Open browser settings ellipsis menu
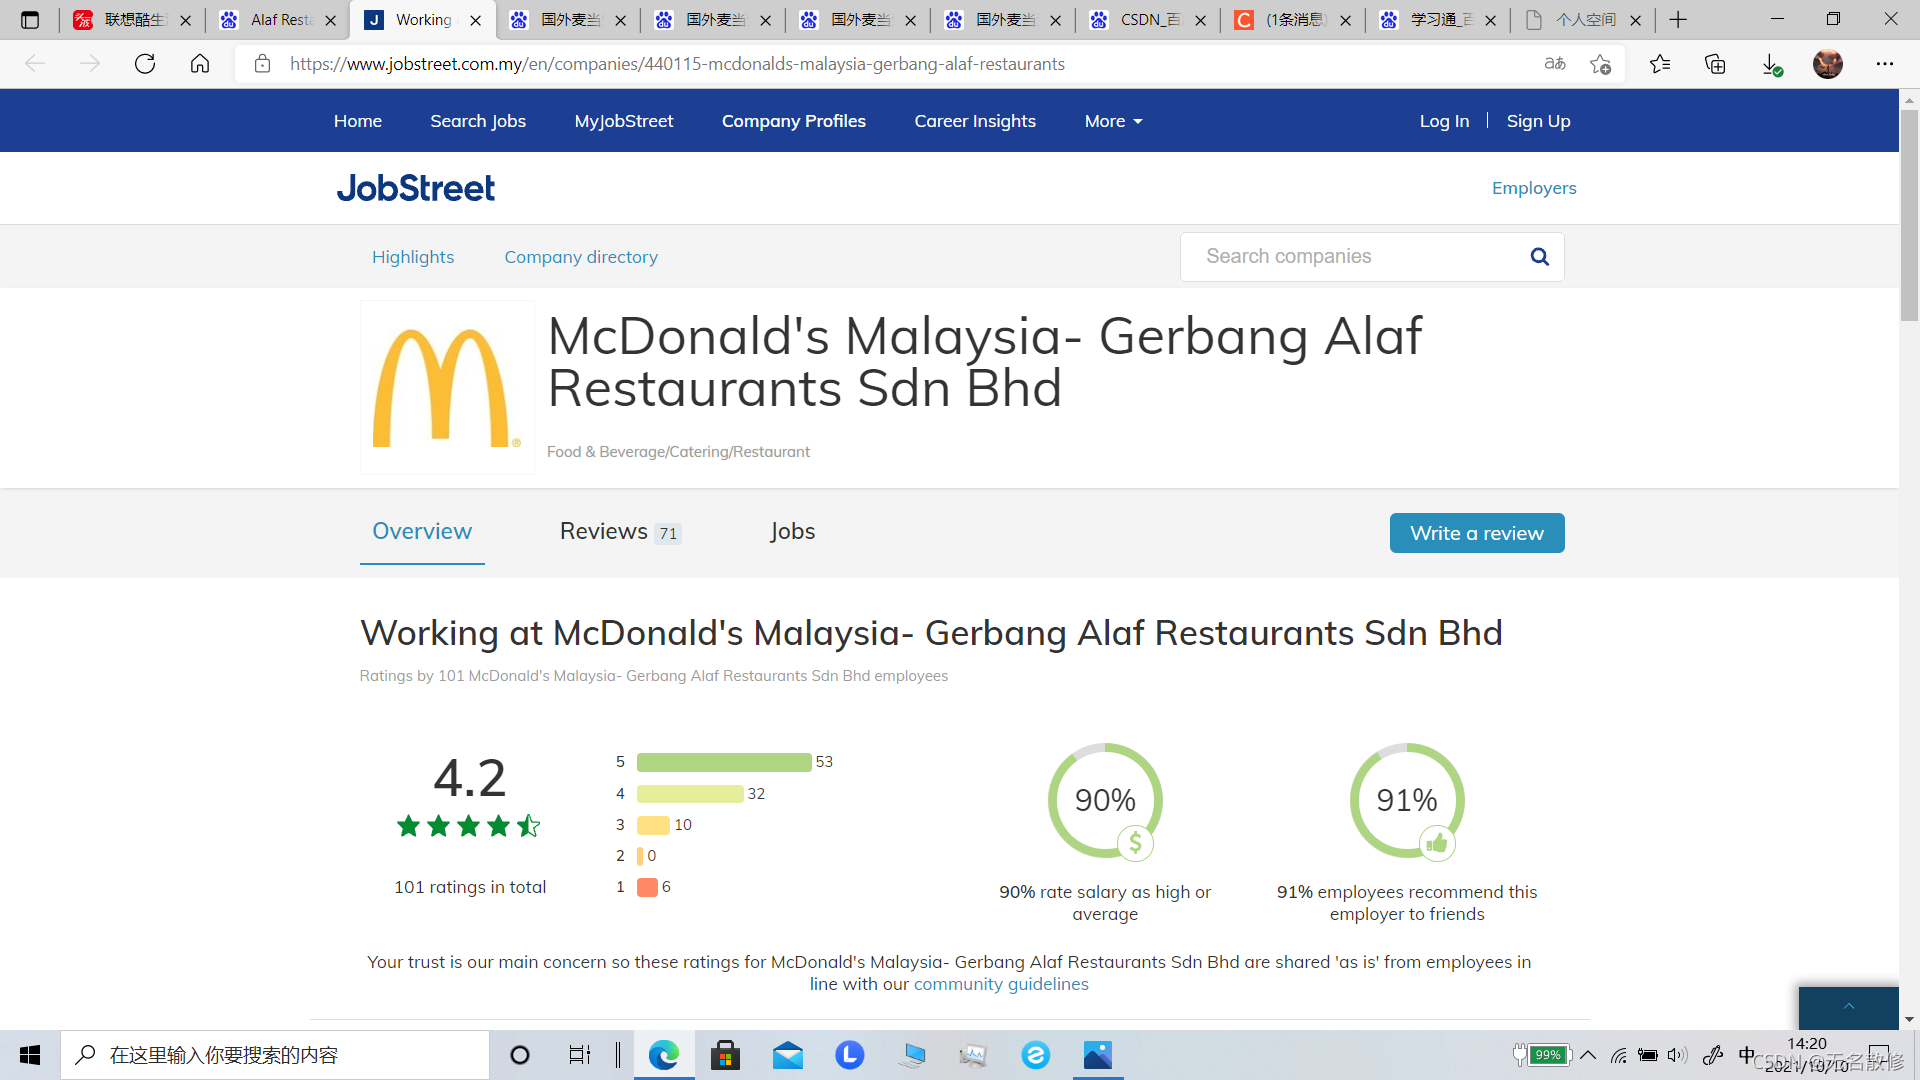The width and height of the screenshot is (1920, 1080). click(x=1885, y=64)
